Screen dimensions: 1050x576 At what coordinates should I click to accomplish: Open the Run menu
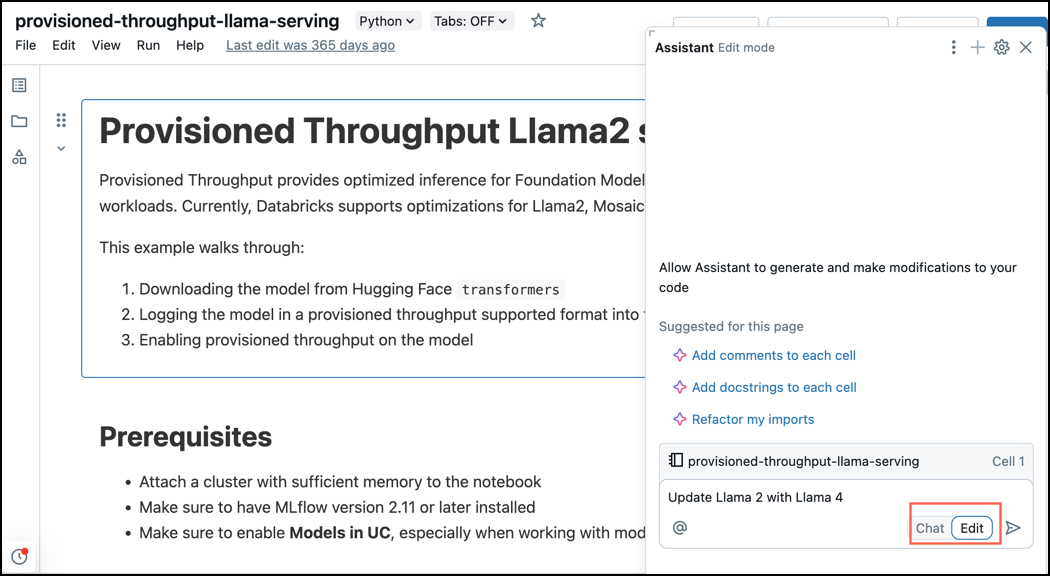point(148,45)
